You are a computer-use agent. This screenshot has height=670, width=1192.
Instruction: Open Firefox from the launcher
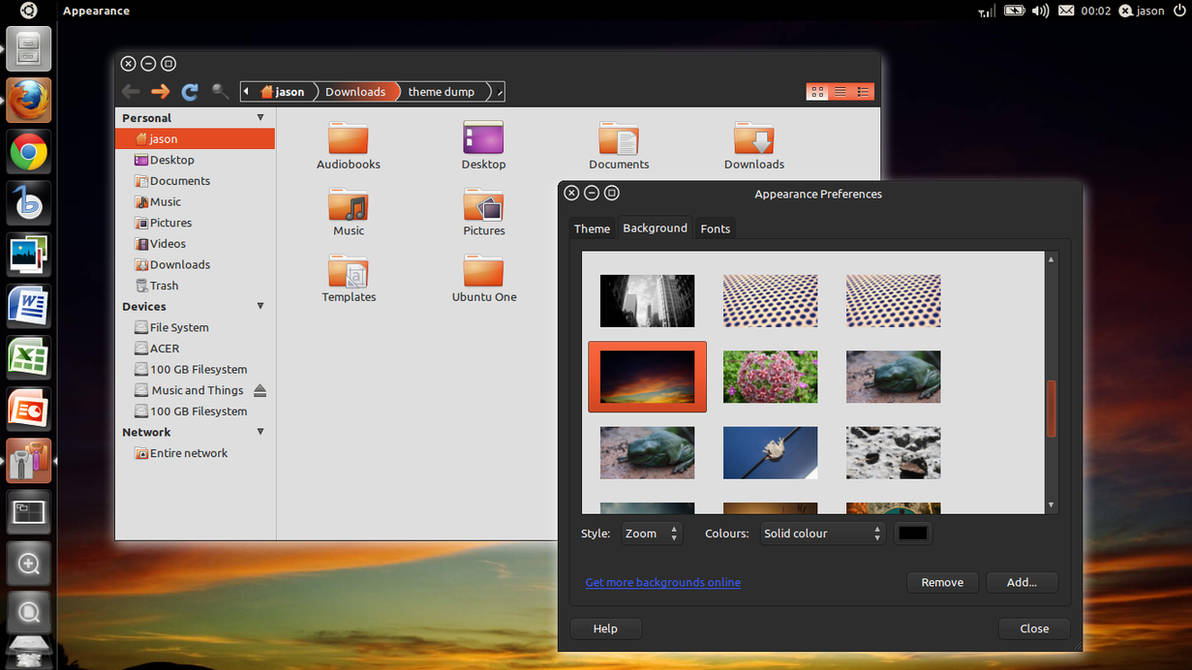click(x=29, y=100)
